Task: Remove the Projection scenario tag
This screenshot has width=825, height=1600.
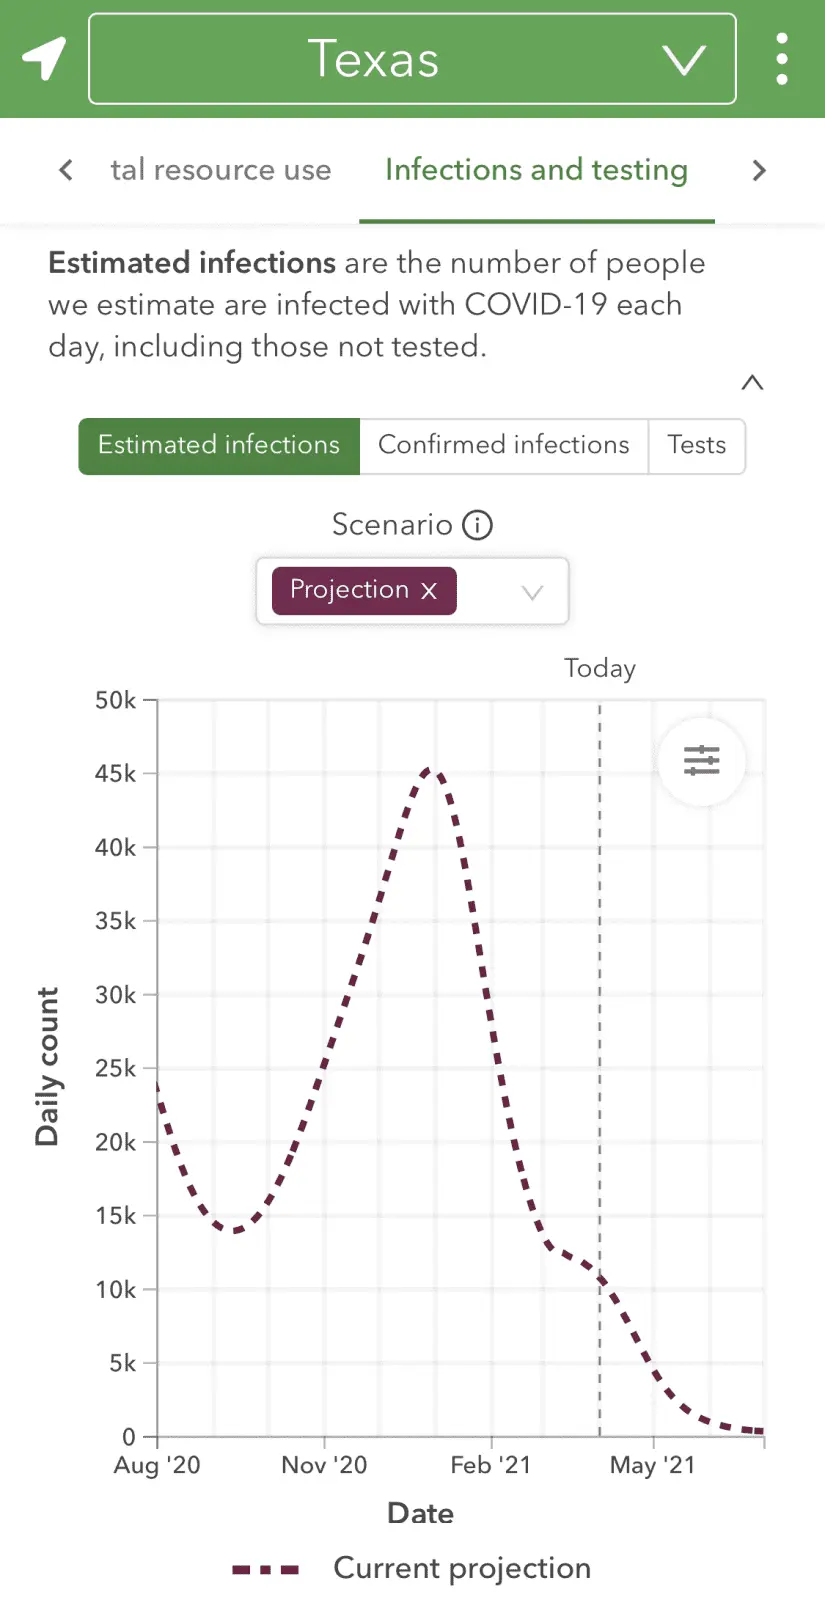Action: pos(429,591)
